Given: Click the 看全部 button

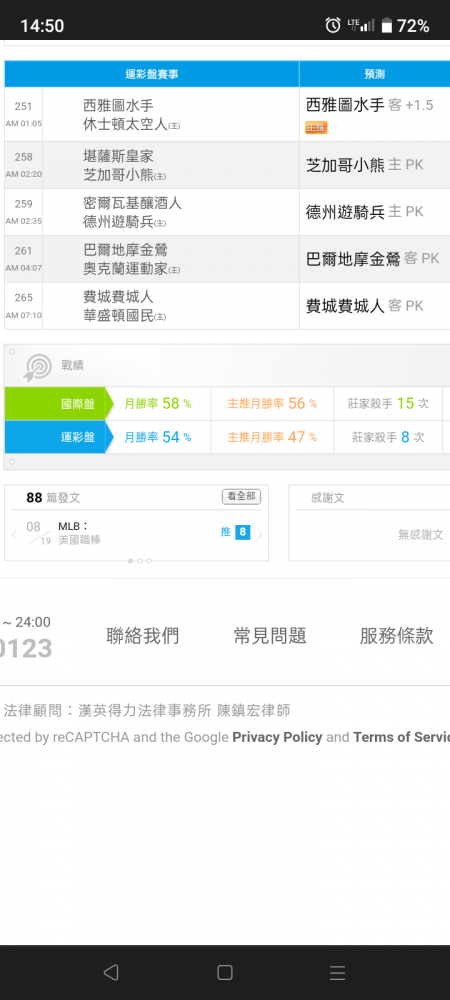Looking at the screenshot, I should click(x=242, y=497).
